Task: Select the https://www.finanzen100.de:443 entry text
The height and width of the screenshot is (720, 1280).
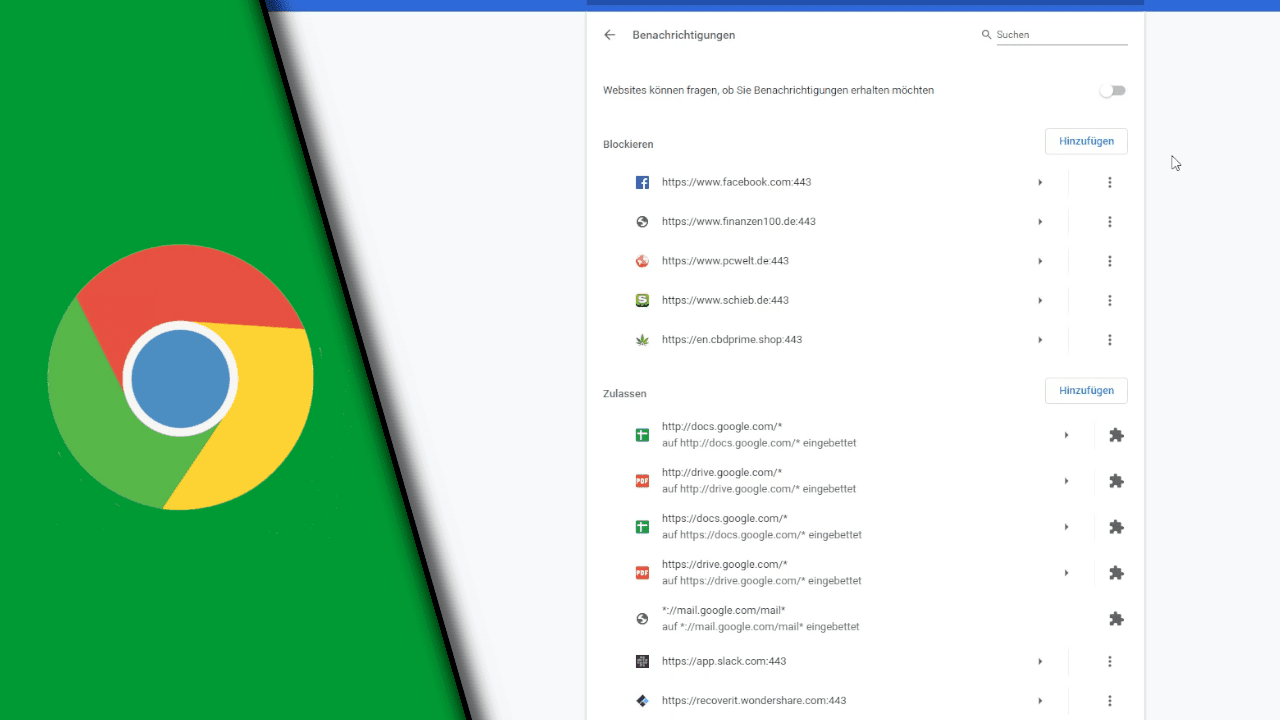Action: click(739, 222)
